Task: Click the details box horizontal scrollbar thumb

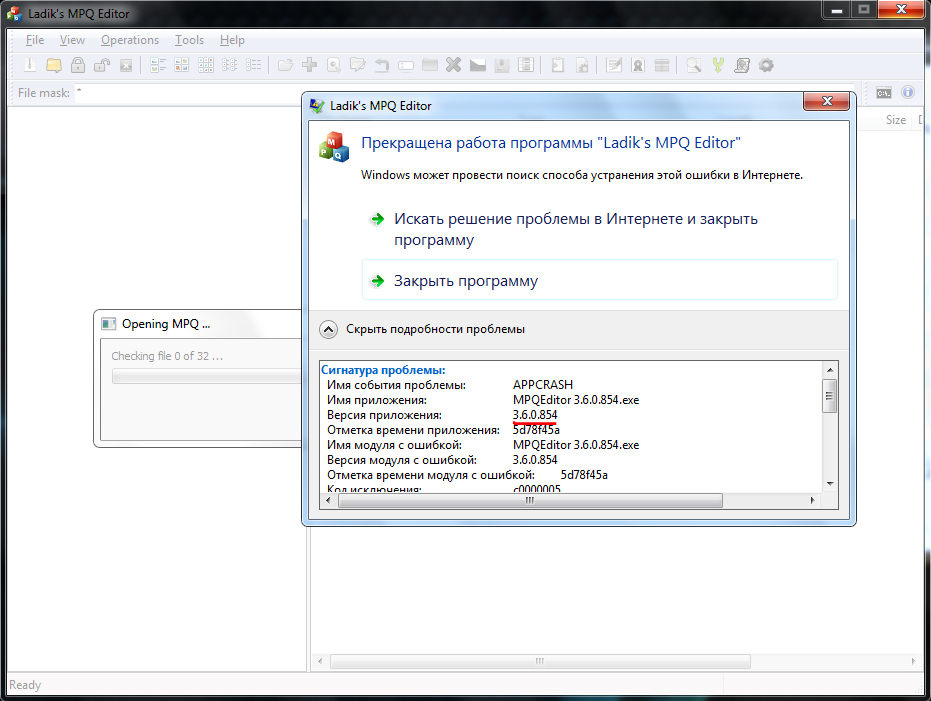Action: [x=530, y=500]
